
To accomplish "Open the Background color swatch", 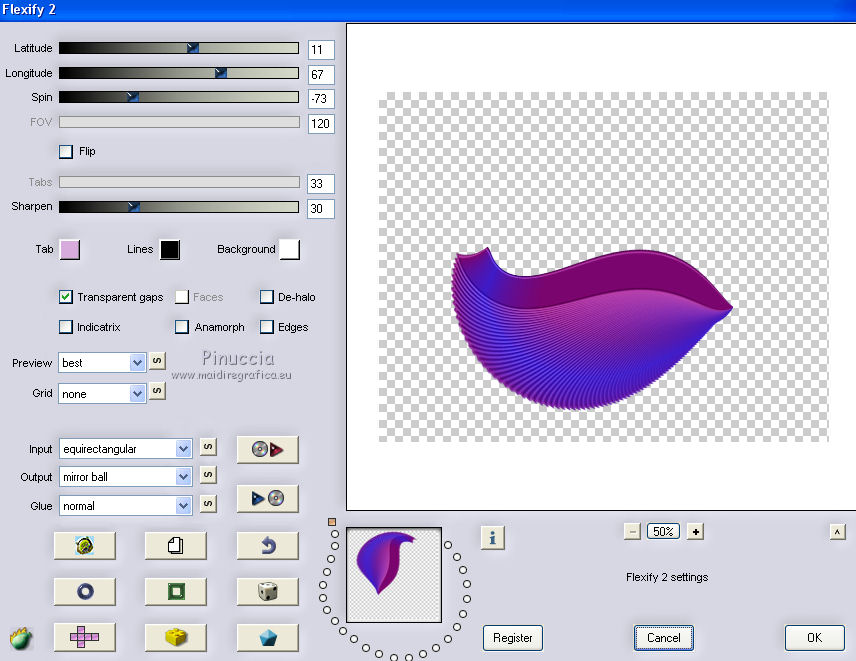I will 290,249.
